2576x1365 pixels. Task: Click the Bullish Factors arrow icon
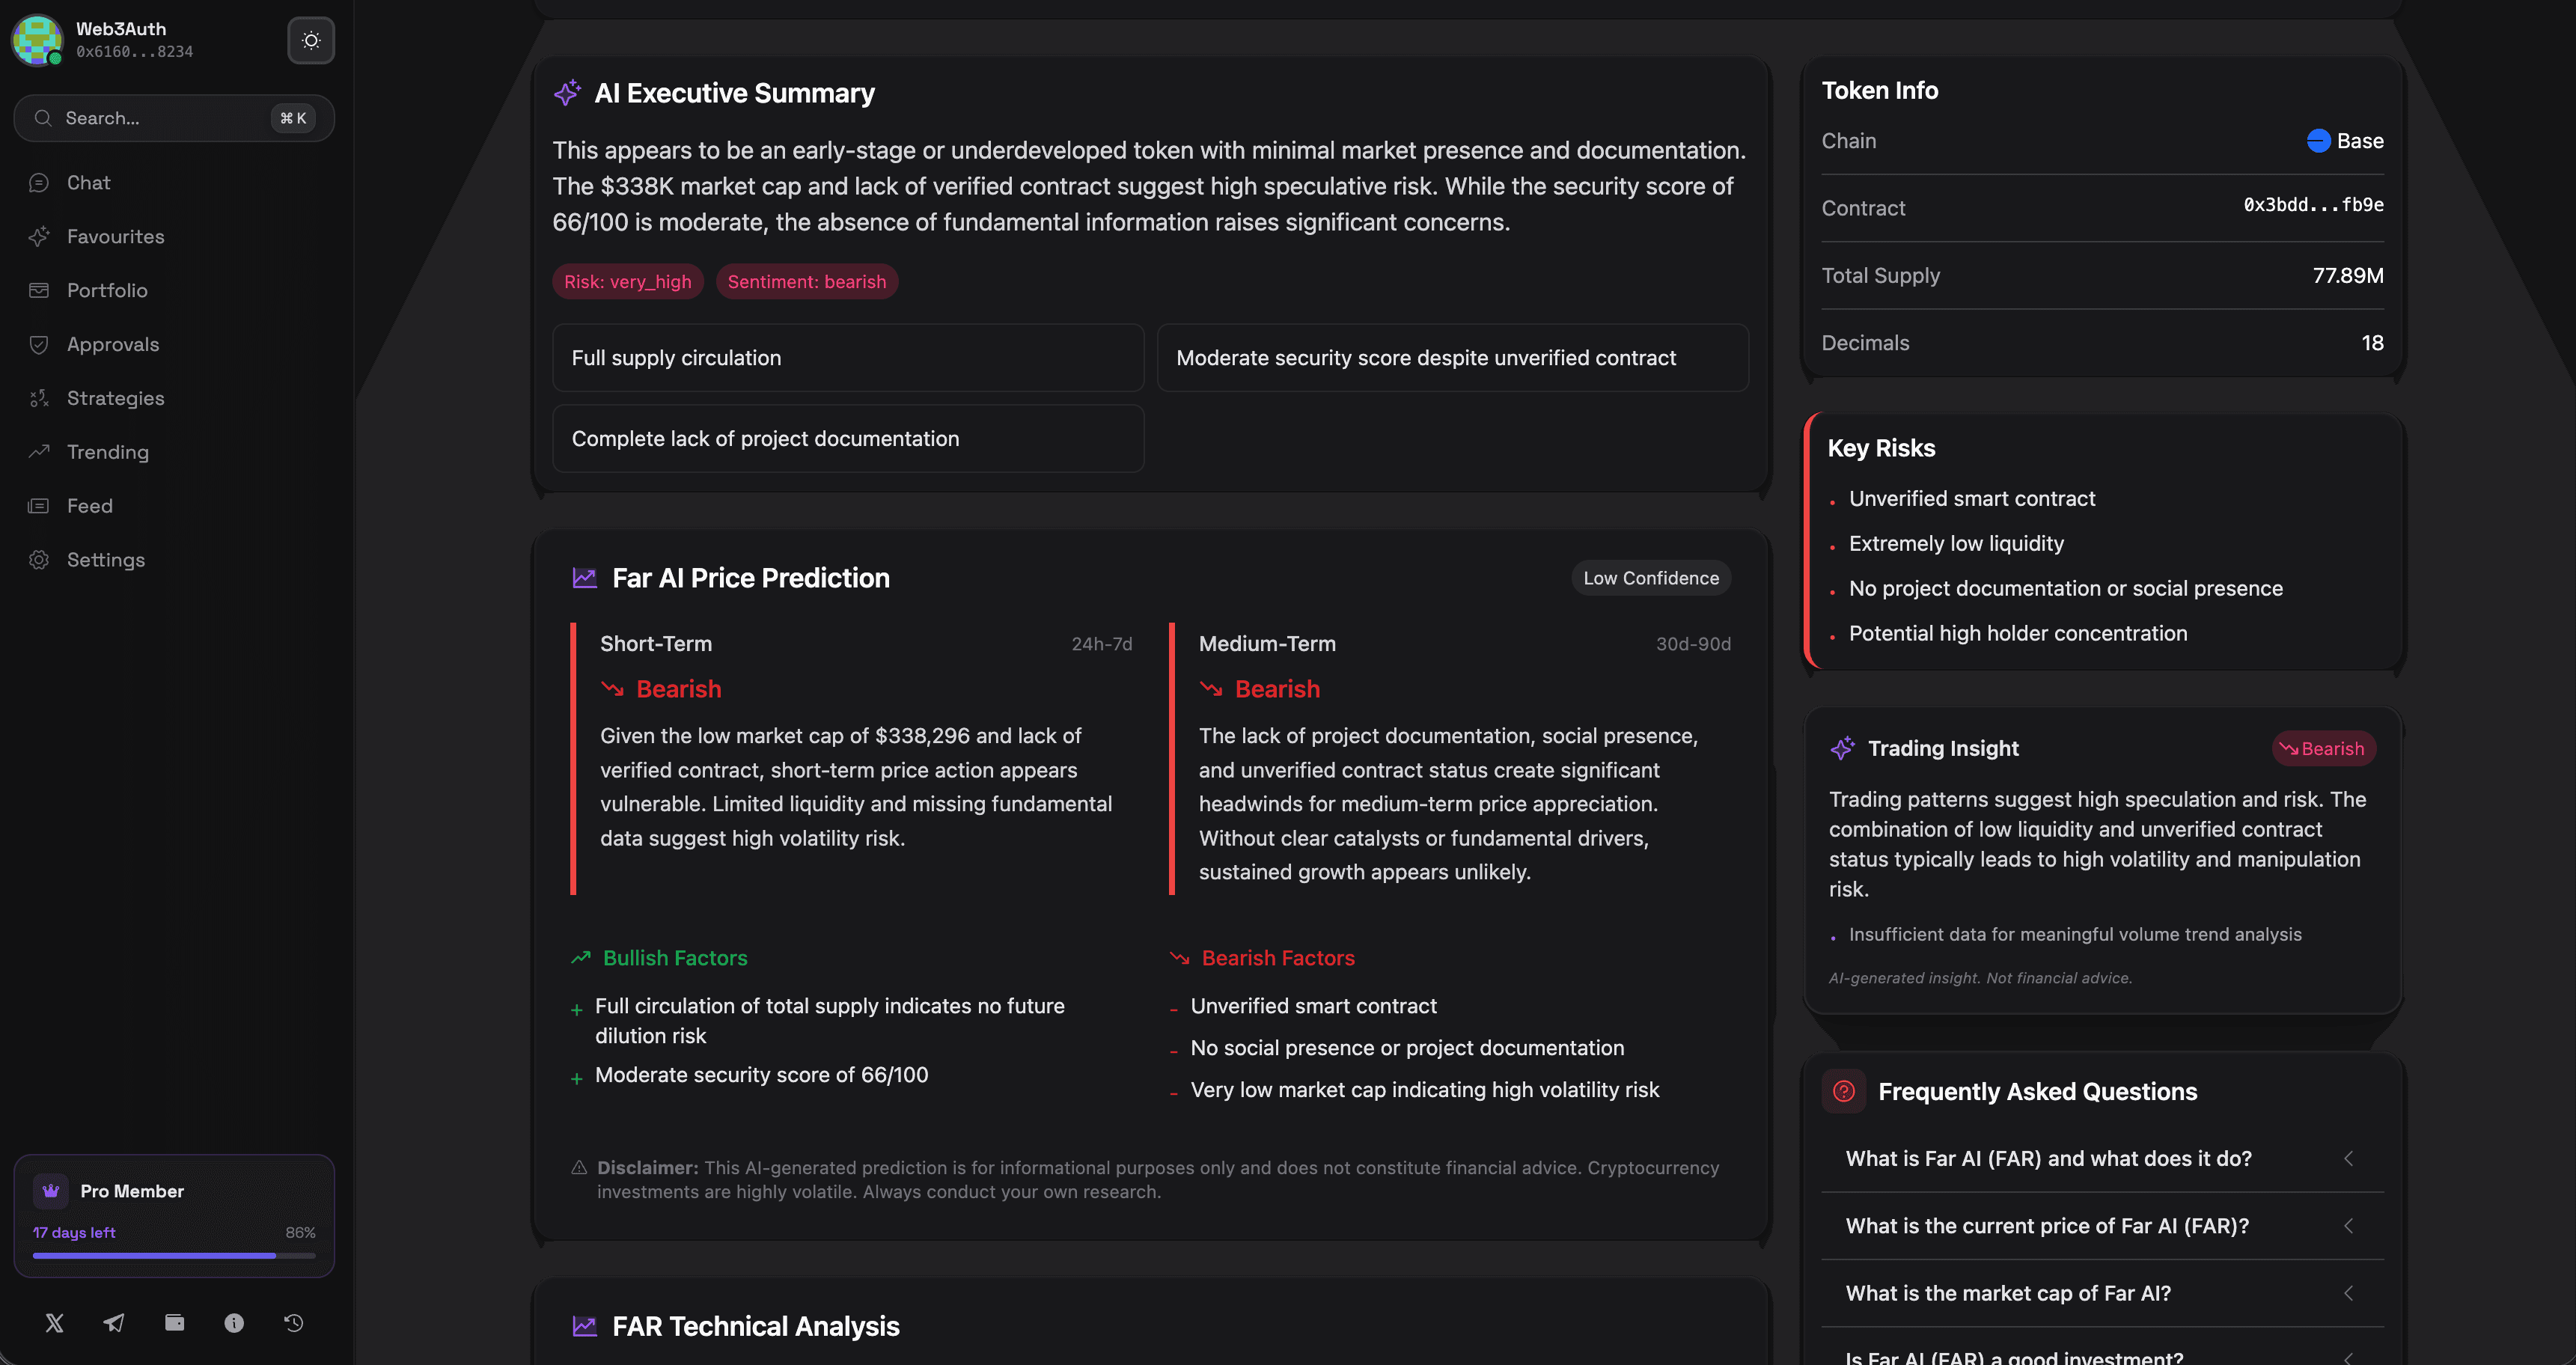581,959
